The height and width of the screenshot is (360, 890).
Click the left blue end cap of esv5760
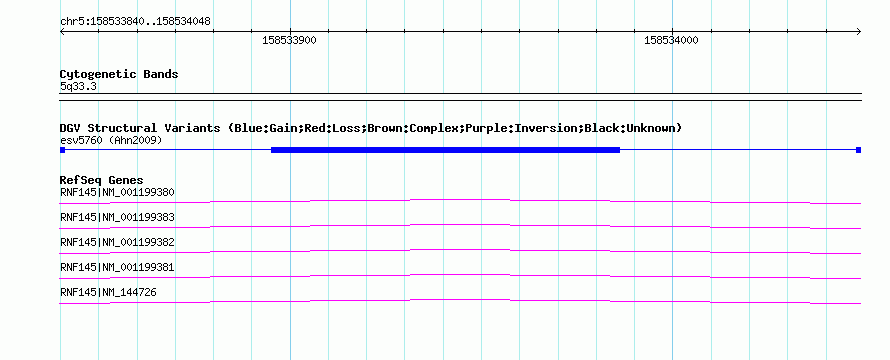(62, 150)
